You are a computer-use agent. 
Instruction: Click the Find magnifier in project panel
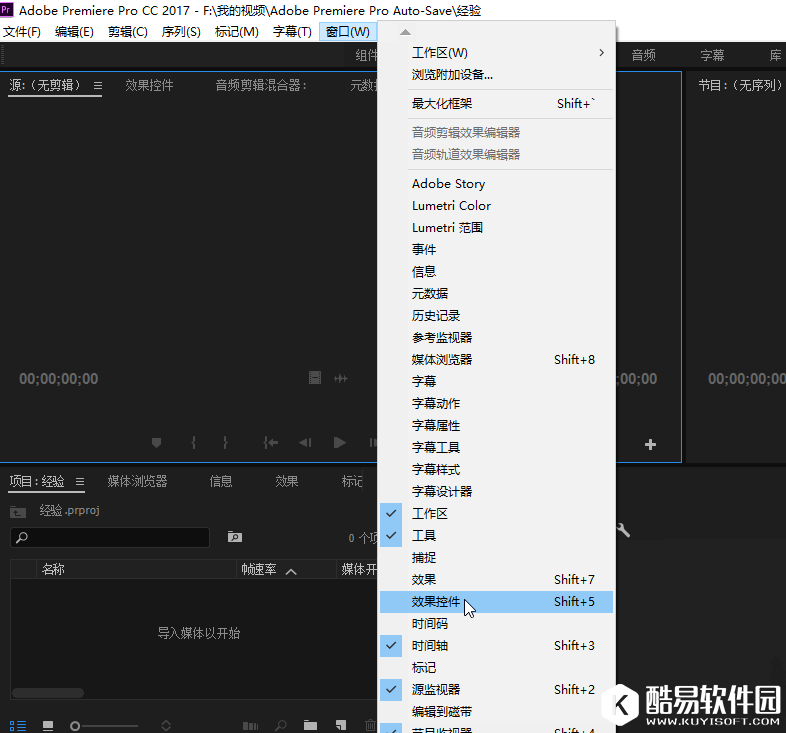click(281, 725)
